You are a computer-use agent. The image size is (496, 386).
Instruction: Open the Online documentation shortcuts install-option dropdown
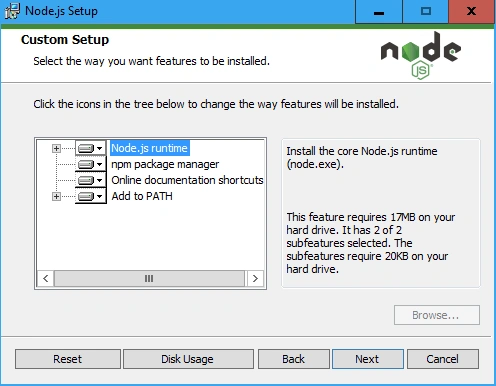(x=91, y=180)
